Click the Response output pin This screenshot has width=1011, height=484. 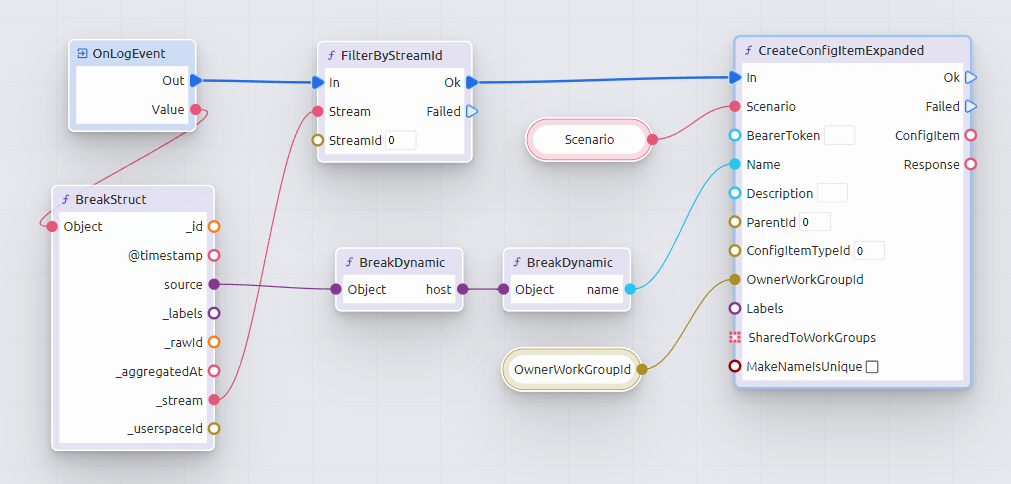[x=970, y=165]
